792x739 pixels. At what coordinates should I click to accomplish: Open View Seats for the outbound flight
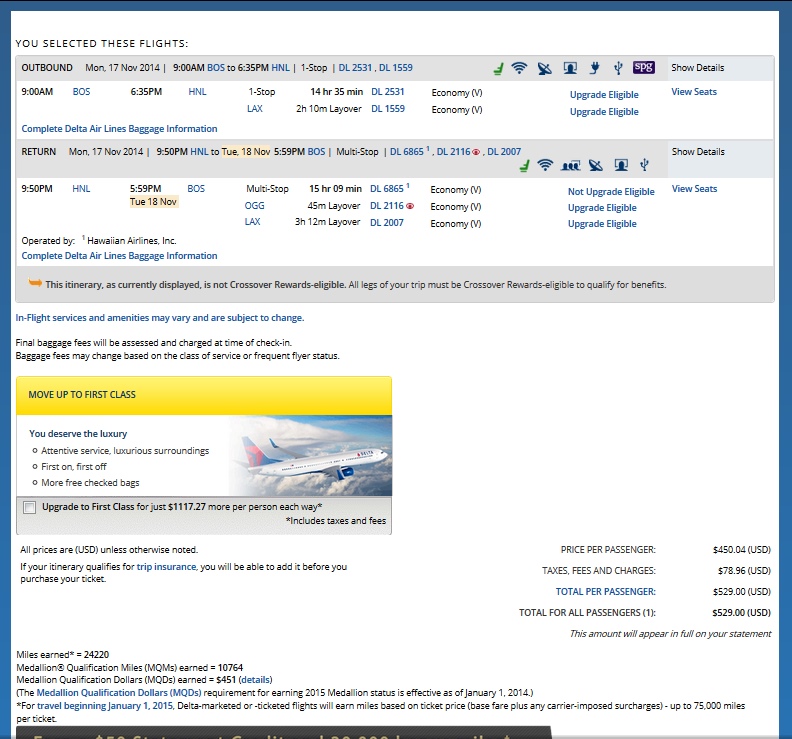click(x=694, y=92)
